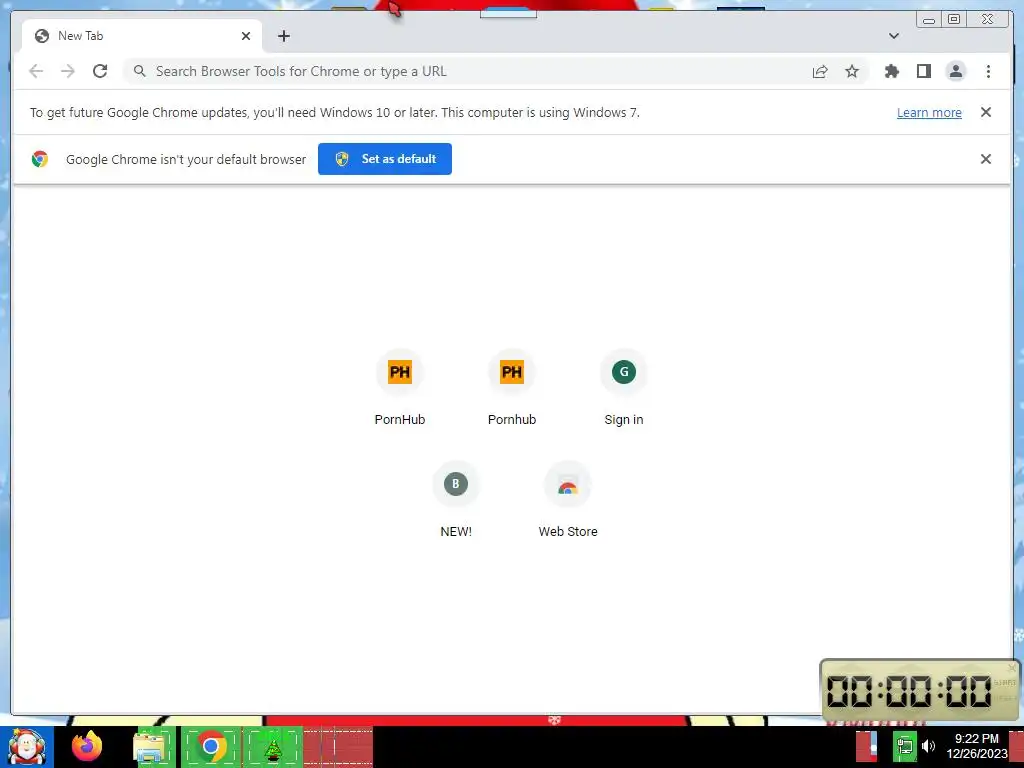Dismiss the default browser infobar

985,159
